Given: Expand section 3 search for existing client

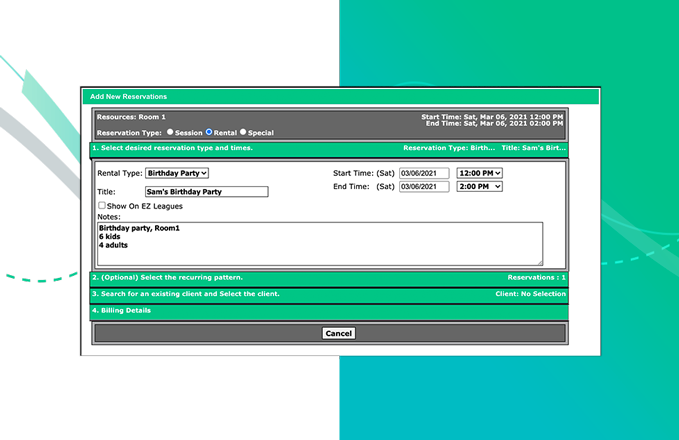Looking at the screenshot, I should point(185,294).
